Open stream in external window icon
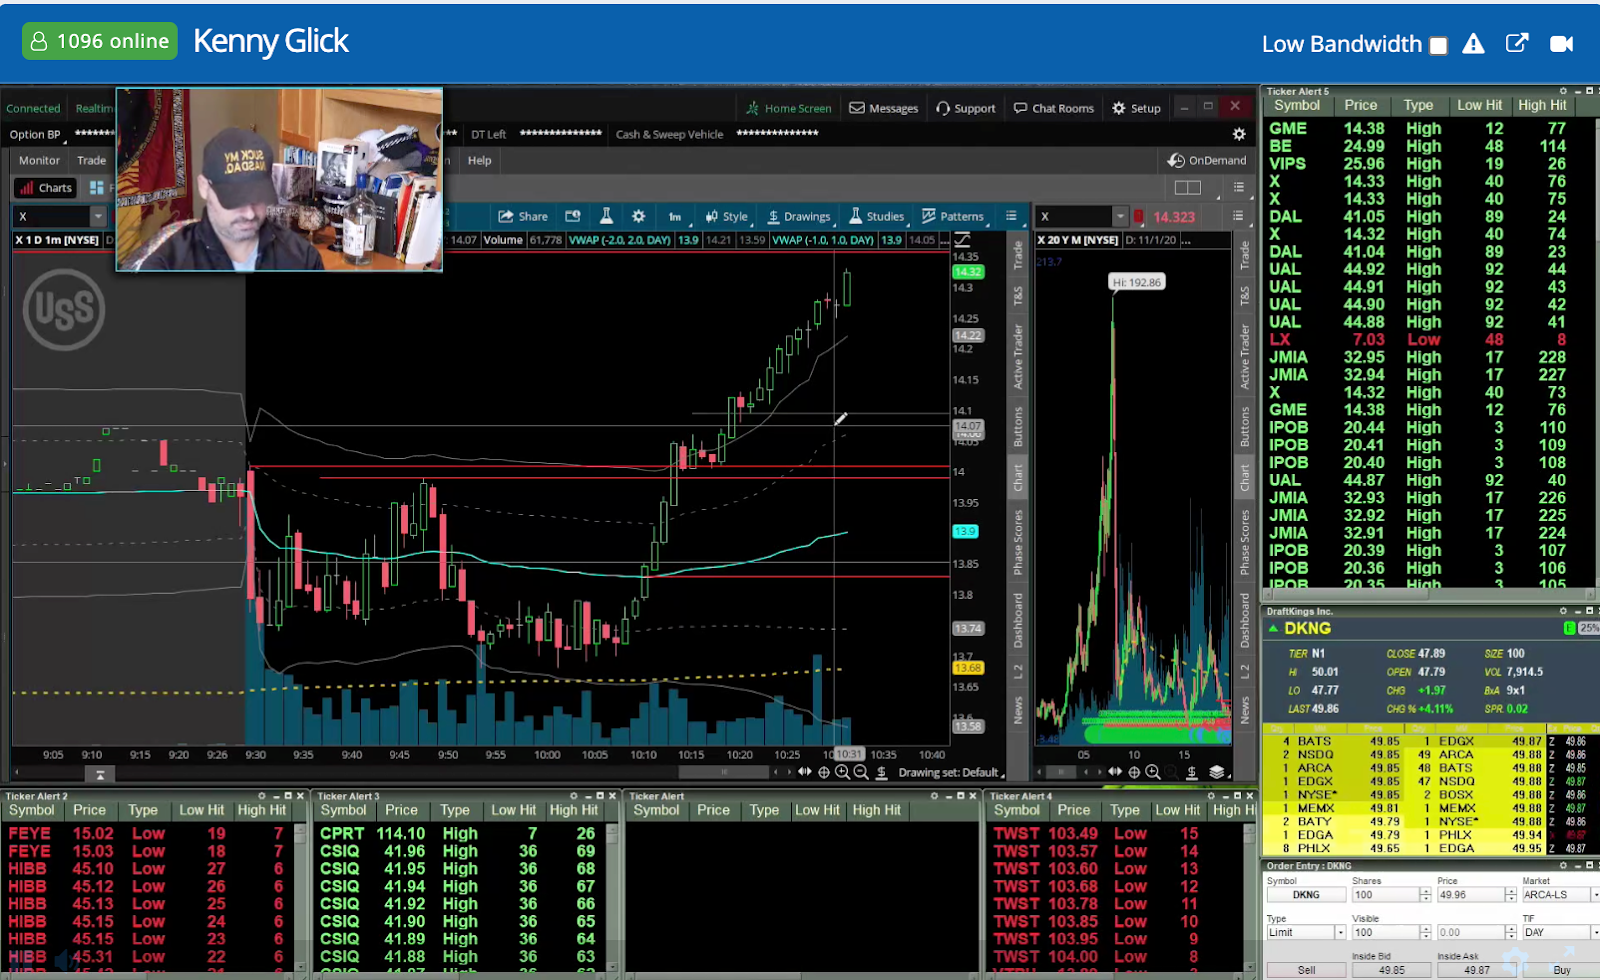Viewport: 1600px width, 980px height. (x=1517, y=44)
